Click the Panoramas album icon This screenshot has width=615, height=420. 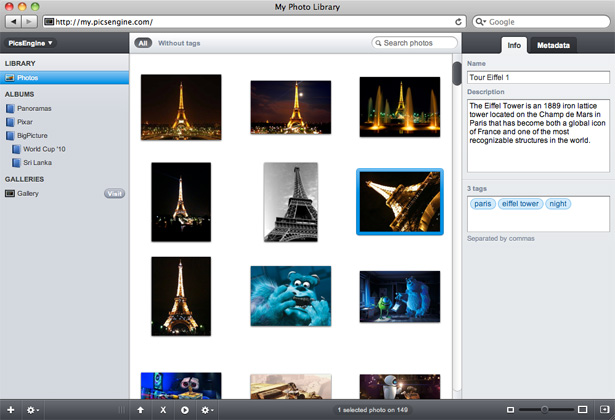(x=10, y=108)
